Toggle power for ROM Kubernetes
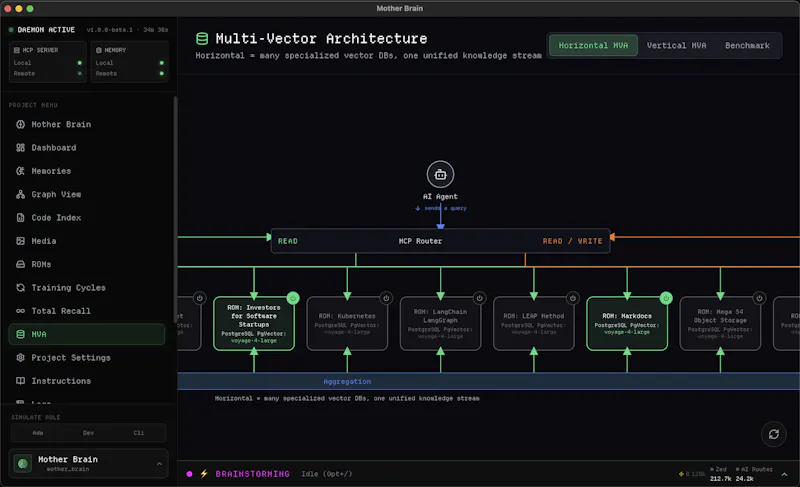 (386, 298)
